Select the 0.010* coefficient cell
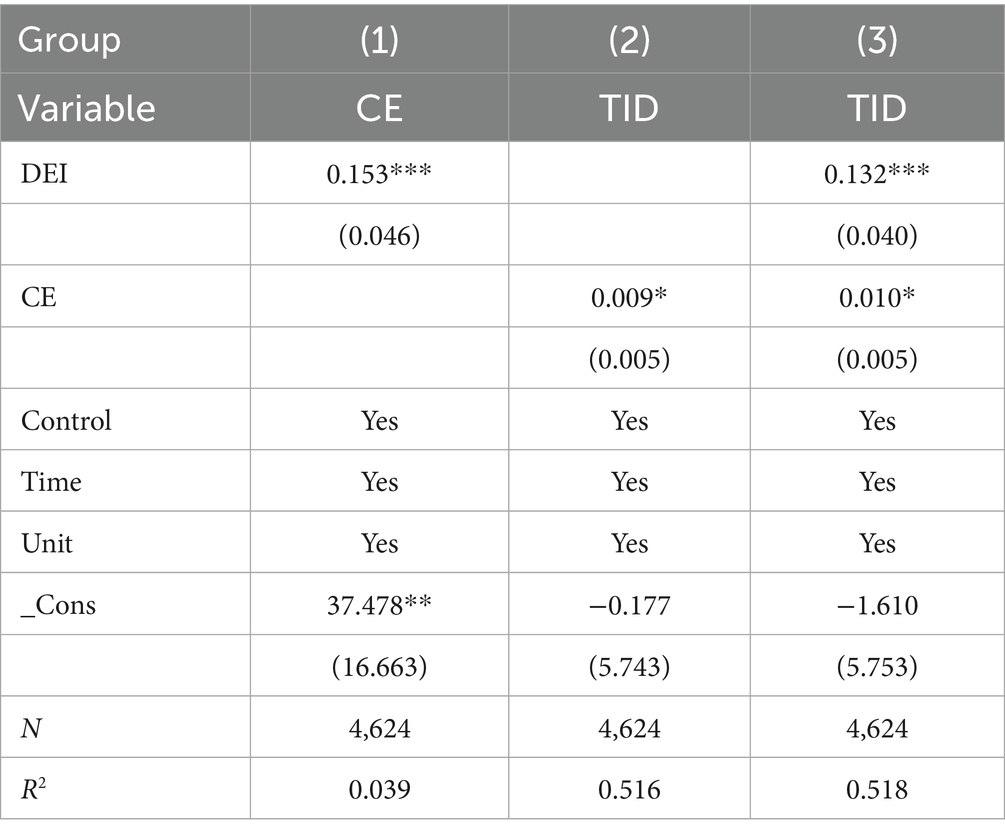The height and width of the screenshot is (837, 1005). click(876, 297)
